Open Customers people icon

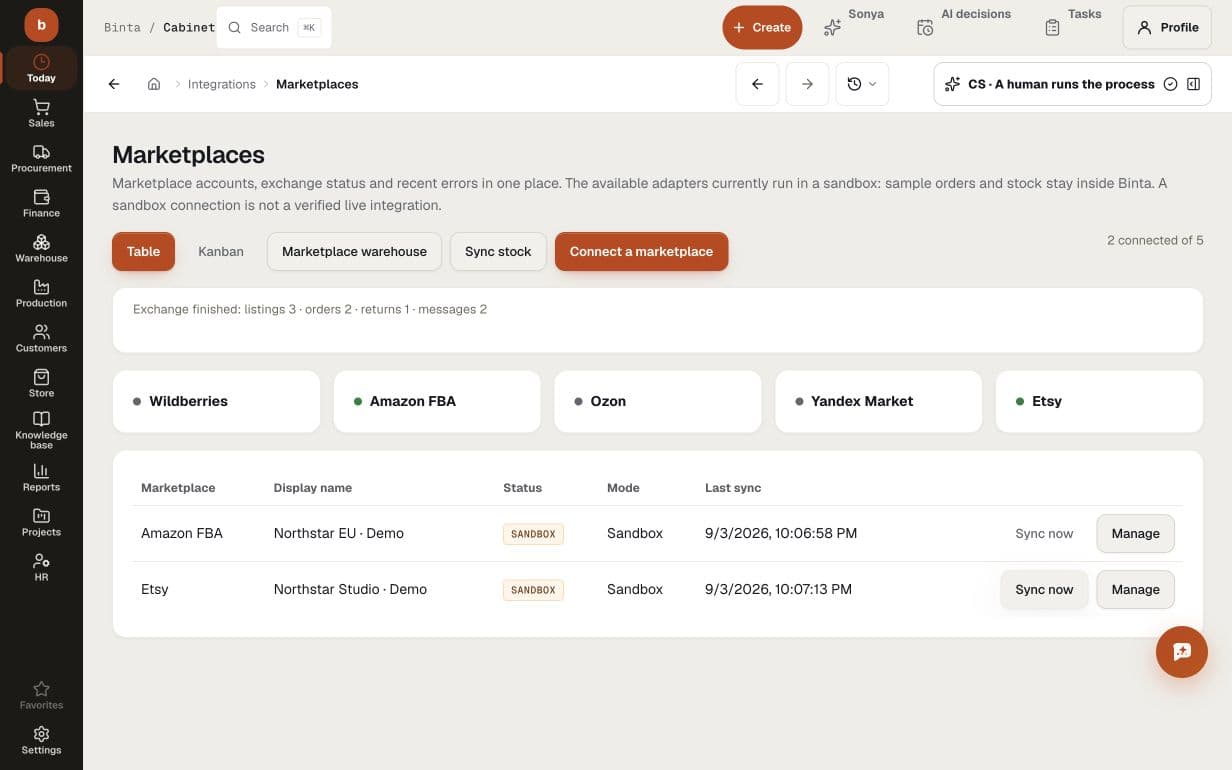coord(41,332)
